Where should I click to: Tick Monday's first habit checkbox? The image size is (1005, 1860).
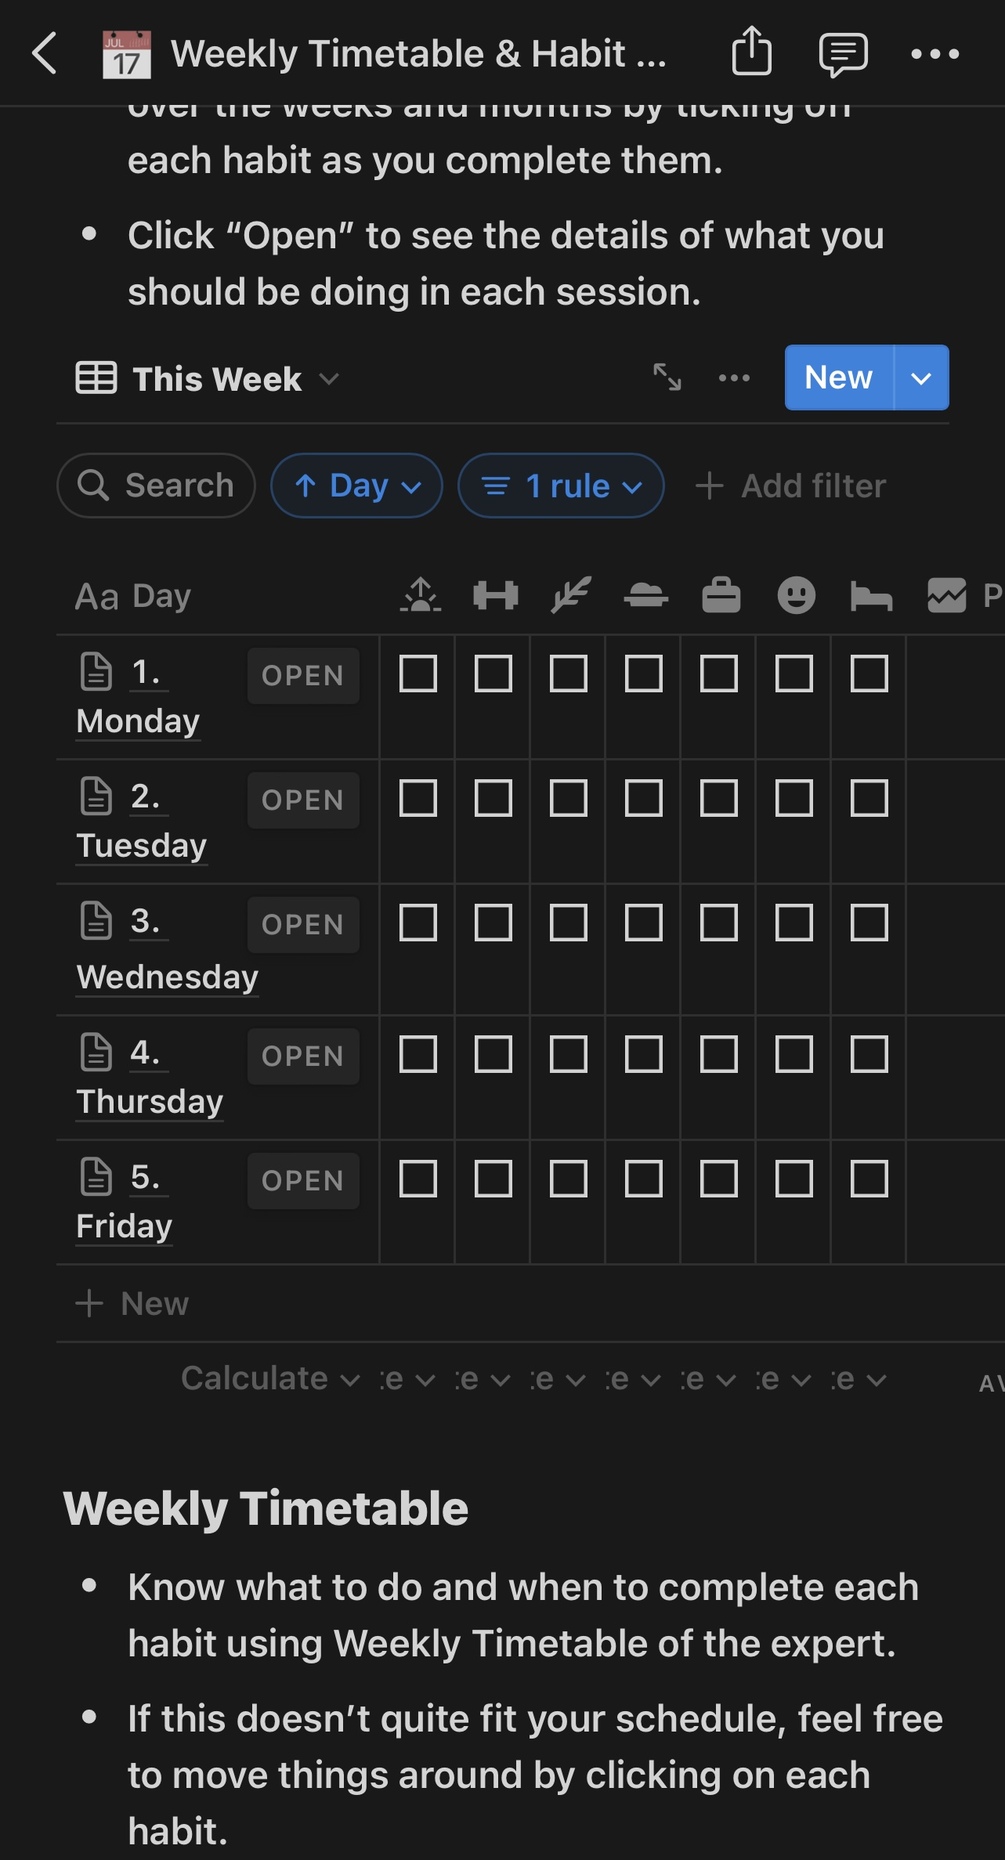418,674
